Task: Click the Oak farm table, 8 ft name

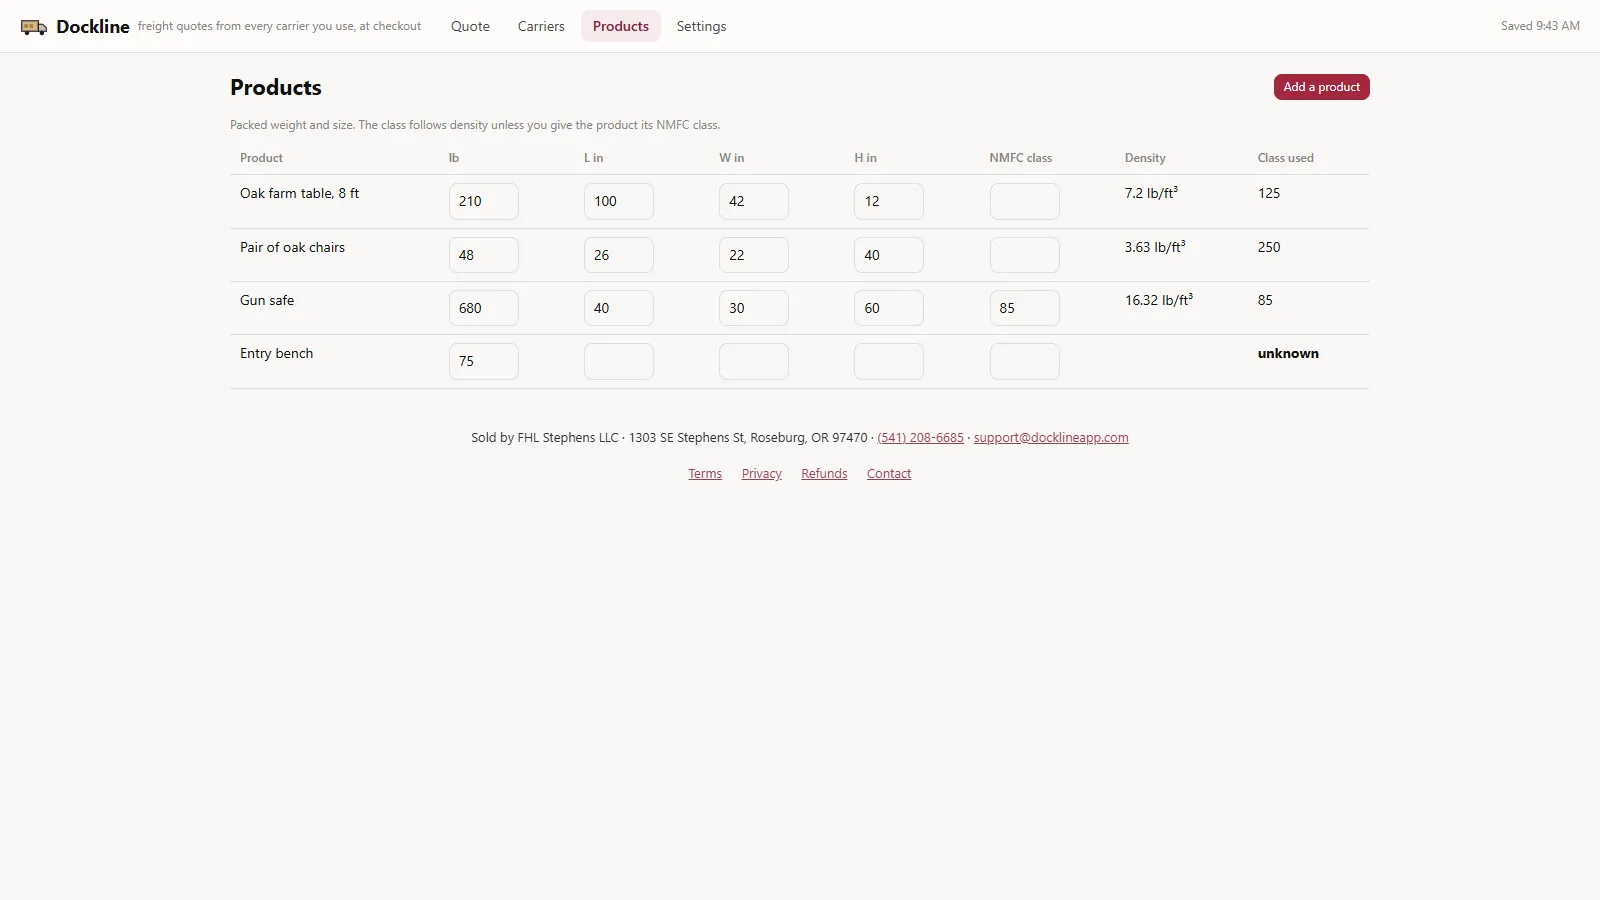Action: [299, 194]
